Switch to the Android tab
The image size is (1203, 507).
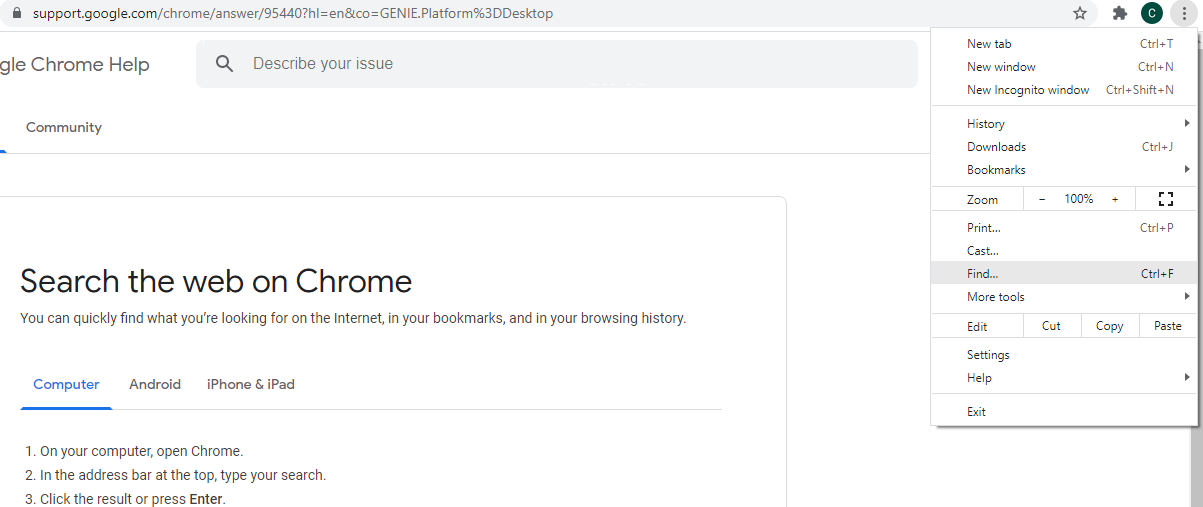click(x=155, y=385)
